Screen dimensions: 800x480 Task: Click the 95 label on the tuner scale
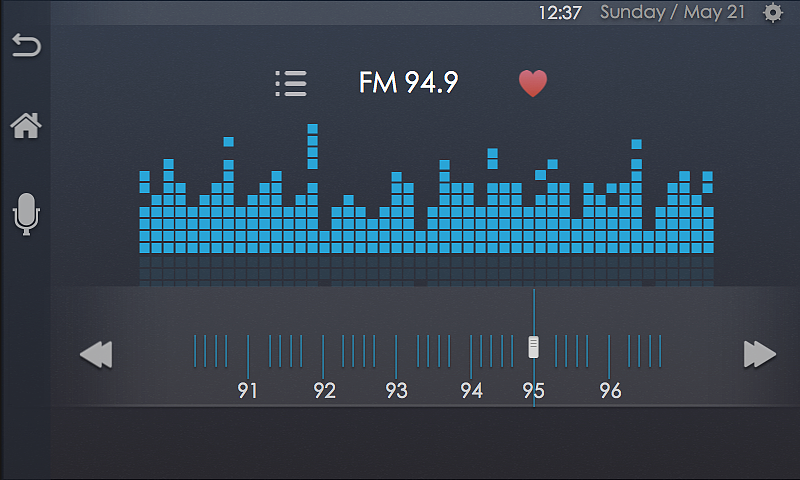point(534,391)
